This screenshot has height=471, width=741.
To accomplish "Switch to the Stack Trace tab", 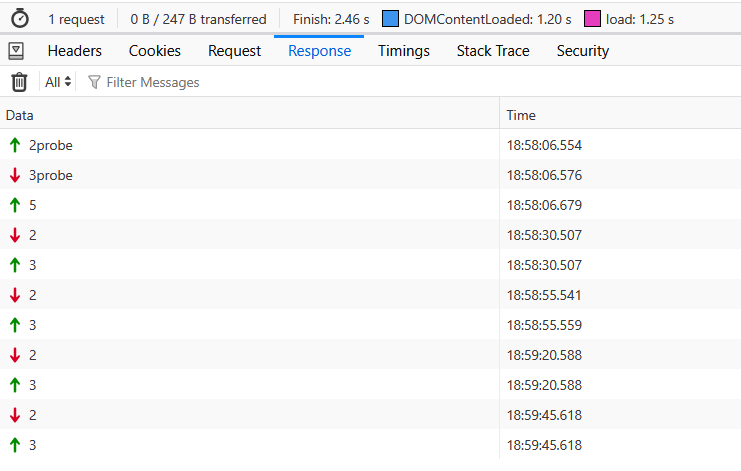I will (x=493, y=51).
